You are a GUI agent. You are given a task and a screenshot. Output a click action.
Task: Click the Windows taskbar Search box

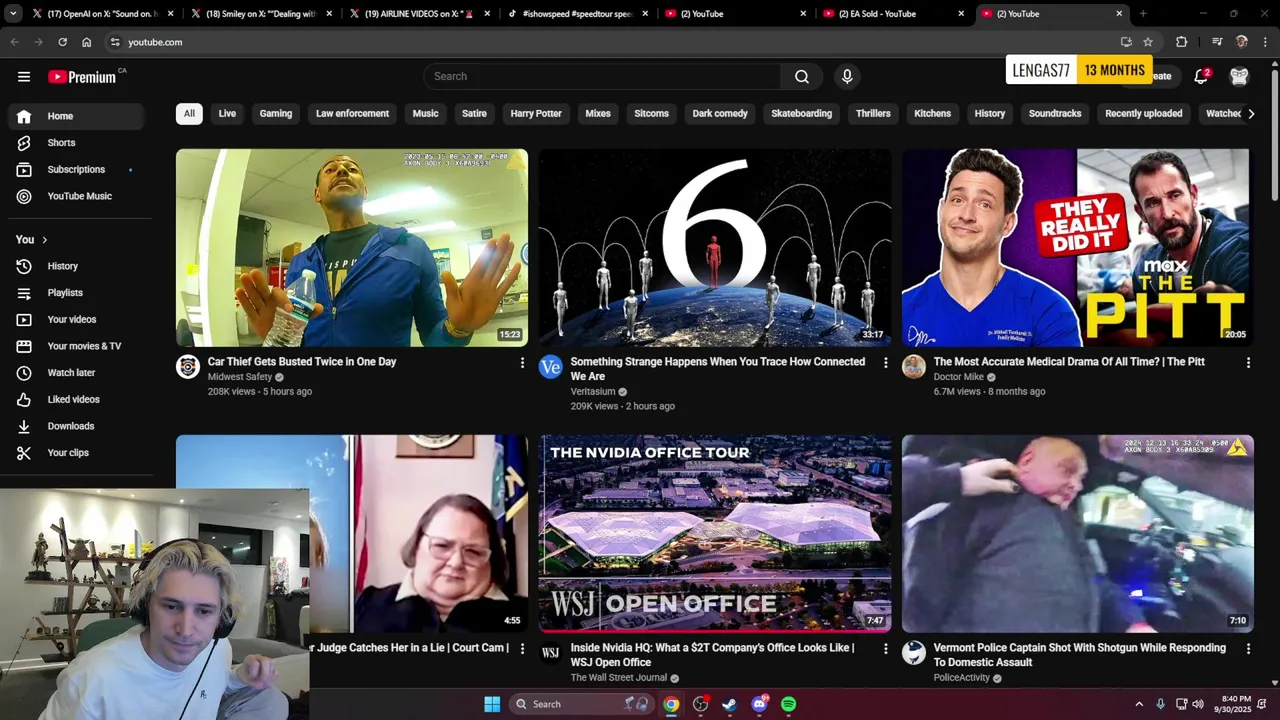[584, 704]
